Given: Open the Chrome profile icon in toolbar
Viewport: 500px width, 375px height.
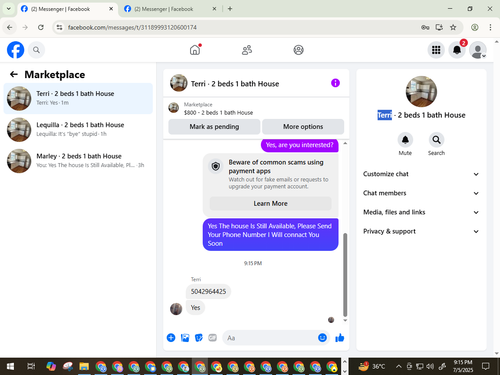Looking at the screenshot, I should click(x=475, y=27).
